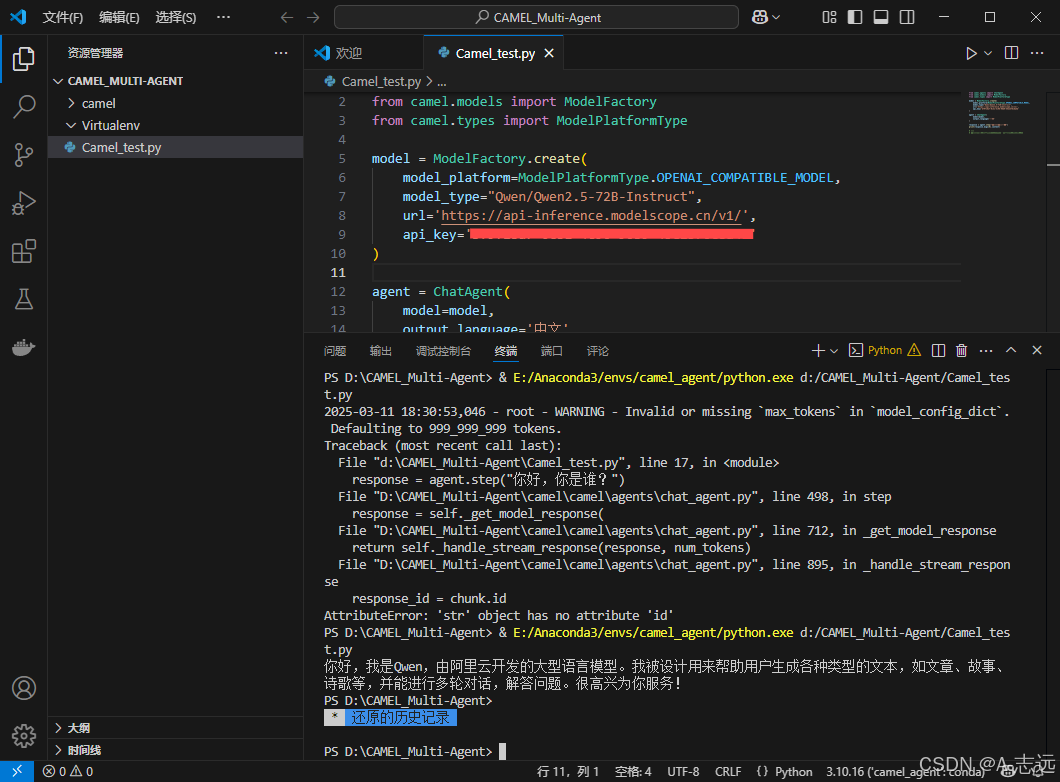Open the 编辑(E) menu

coord(119,18)
